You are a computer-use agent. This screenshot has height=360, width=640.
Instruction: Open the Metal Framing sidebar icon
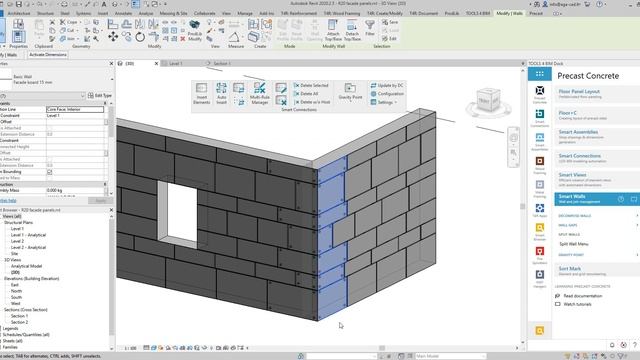click(x=540, y=189)
